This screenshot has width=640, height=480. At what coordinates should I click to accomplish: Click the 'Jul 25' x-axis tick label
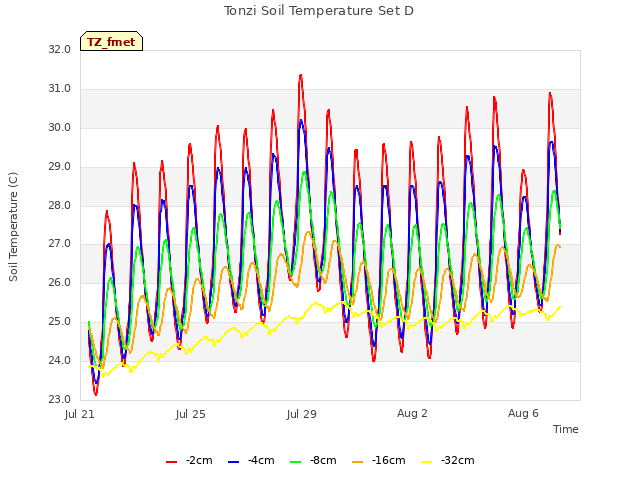coord(191,414)
